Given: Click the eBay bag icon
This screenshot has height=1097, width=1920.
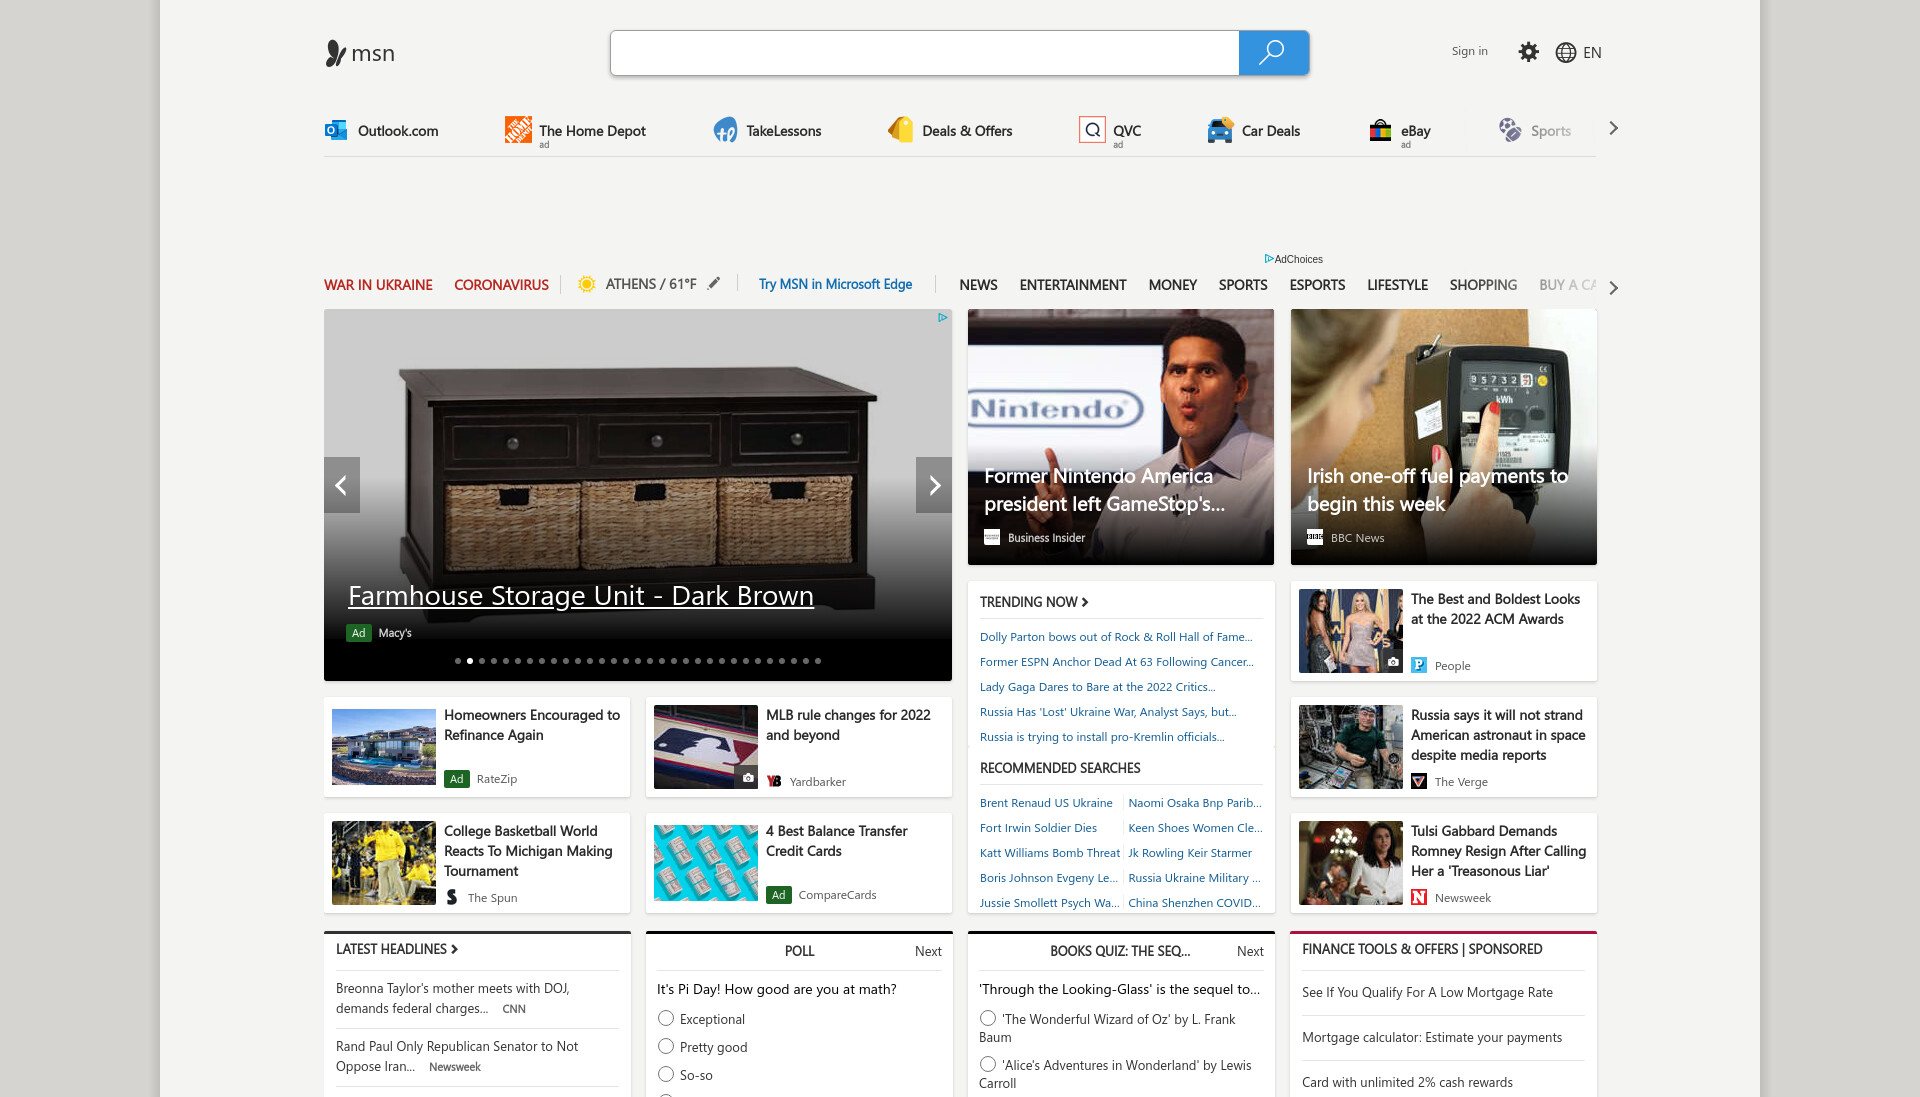Looking at the screenshot, I should pyautogui.click(x=1380, y=130).
